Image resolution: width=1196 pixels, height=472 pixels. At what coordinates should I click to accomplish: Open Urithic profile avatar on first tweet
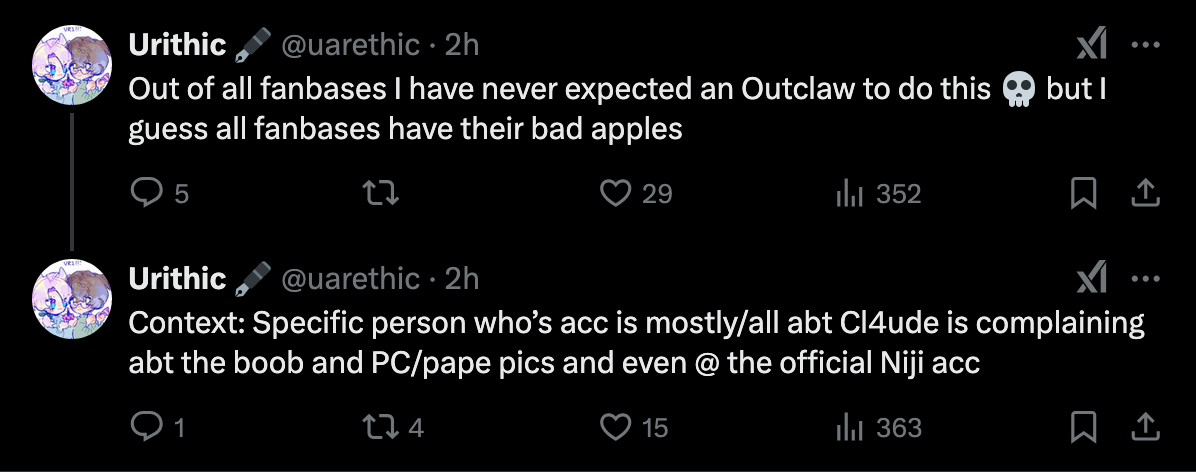coord(72,65)
